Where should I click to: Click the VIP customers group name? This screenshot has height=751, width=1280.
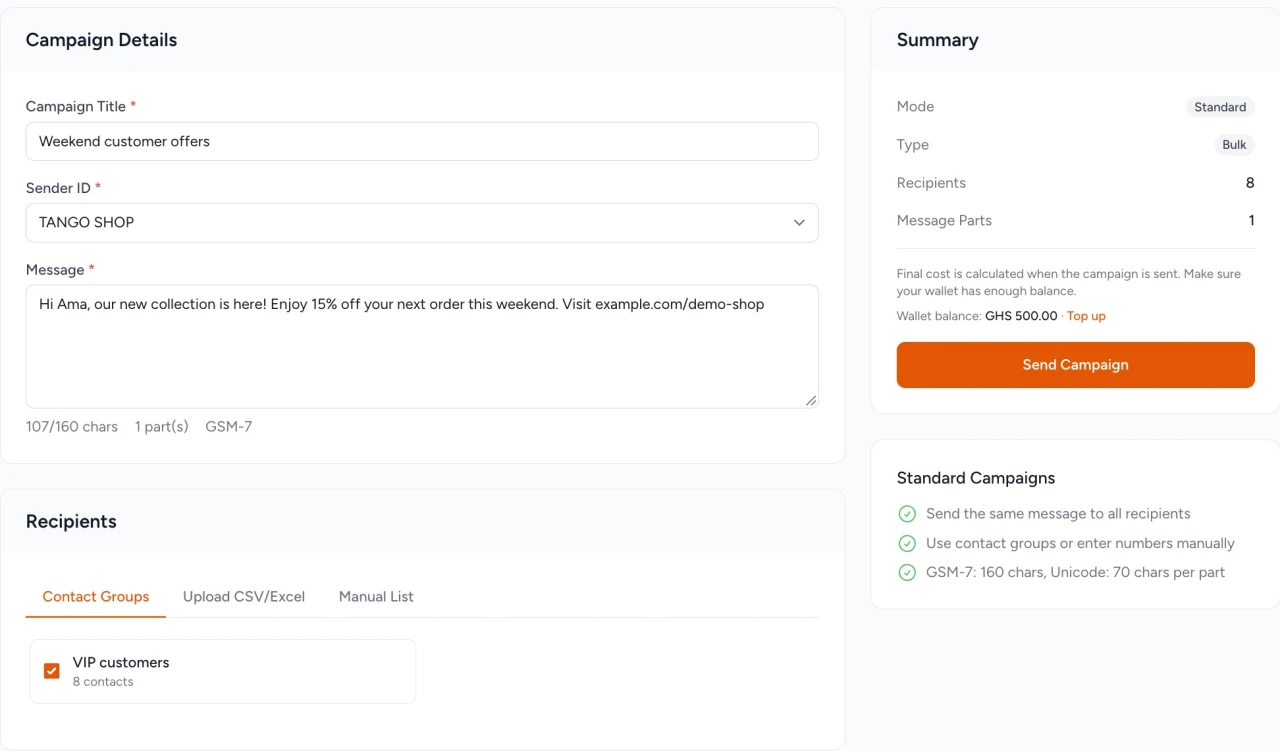(121, 662)
